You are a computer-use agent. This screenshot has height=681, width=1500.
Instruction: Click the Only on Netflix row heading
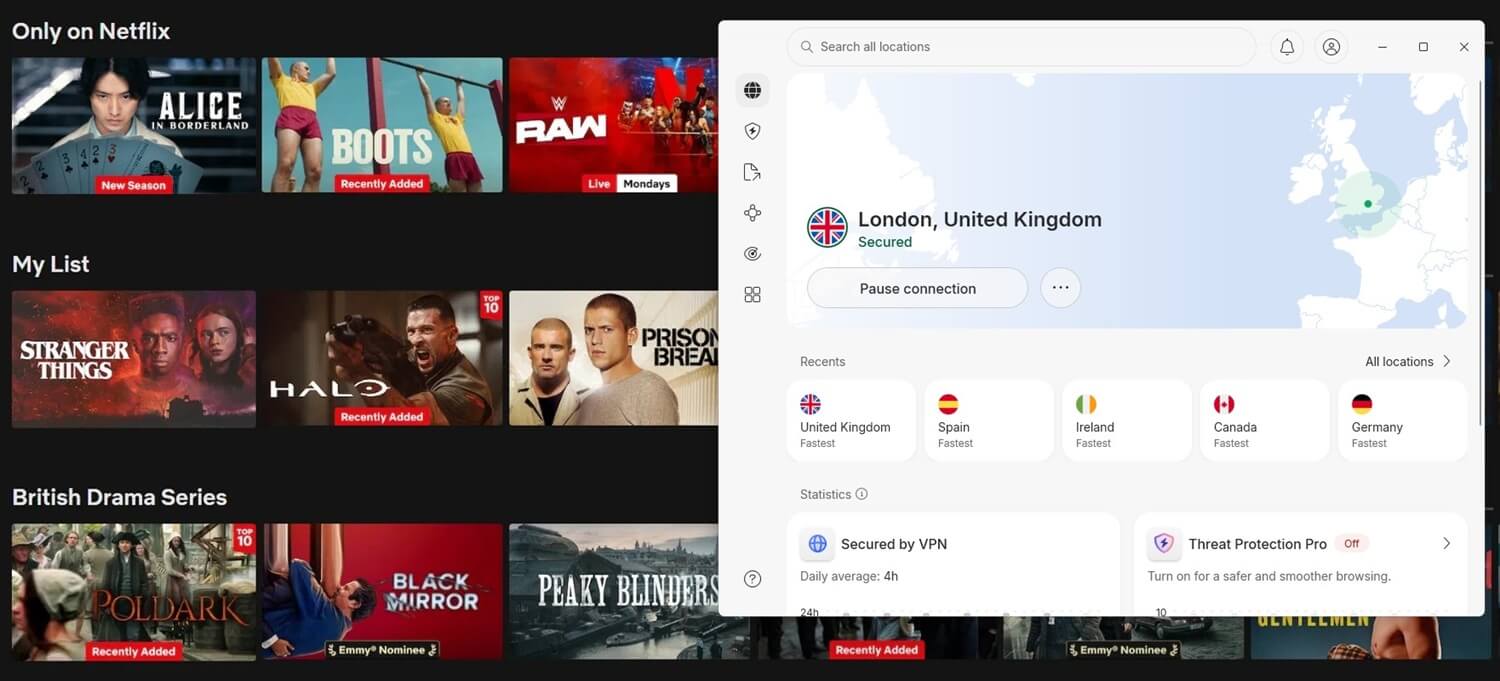[91, 31]
